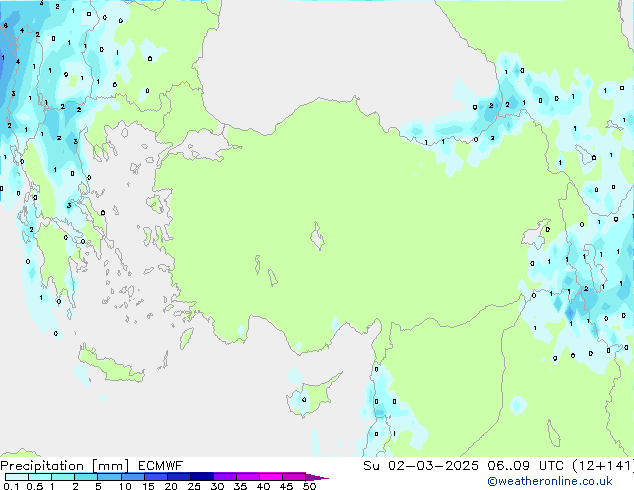Click the 30 to 35 mm legend swatch
Image resolution: width=634 pixels, height=490 pixels.
tap(224, 477)
